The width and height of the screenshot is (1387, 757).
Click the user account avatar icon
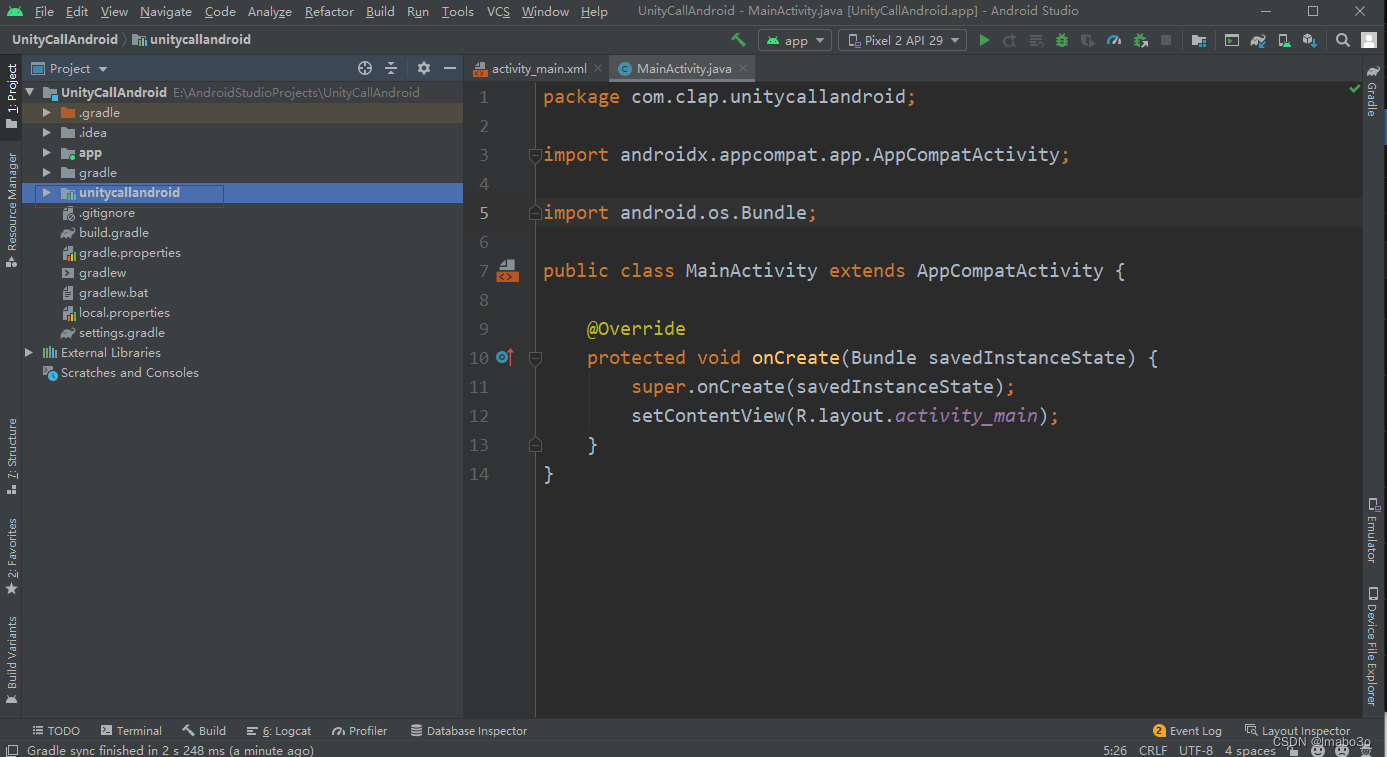click(1369, 41)
